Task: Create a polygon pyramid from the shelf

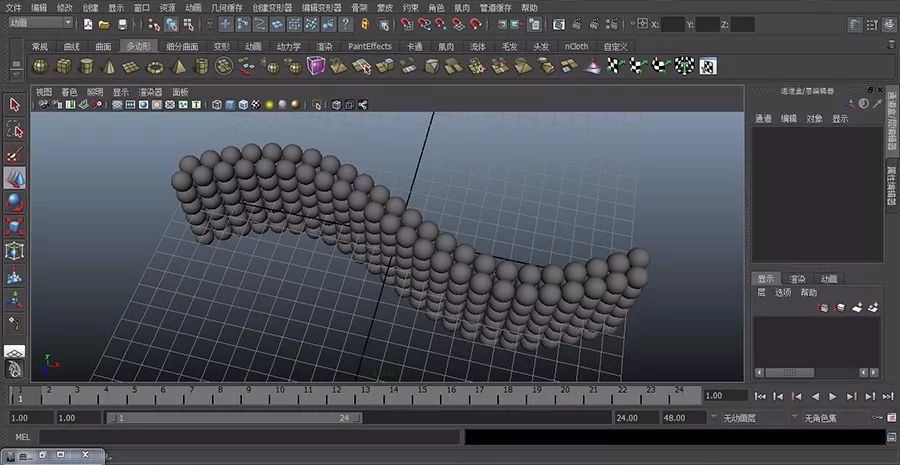Action: pyautogui.click(x=179, y=67)
